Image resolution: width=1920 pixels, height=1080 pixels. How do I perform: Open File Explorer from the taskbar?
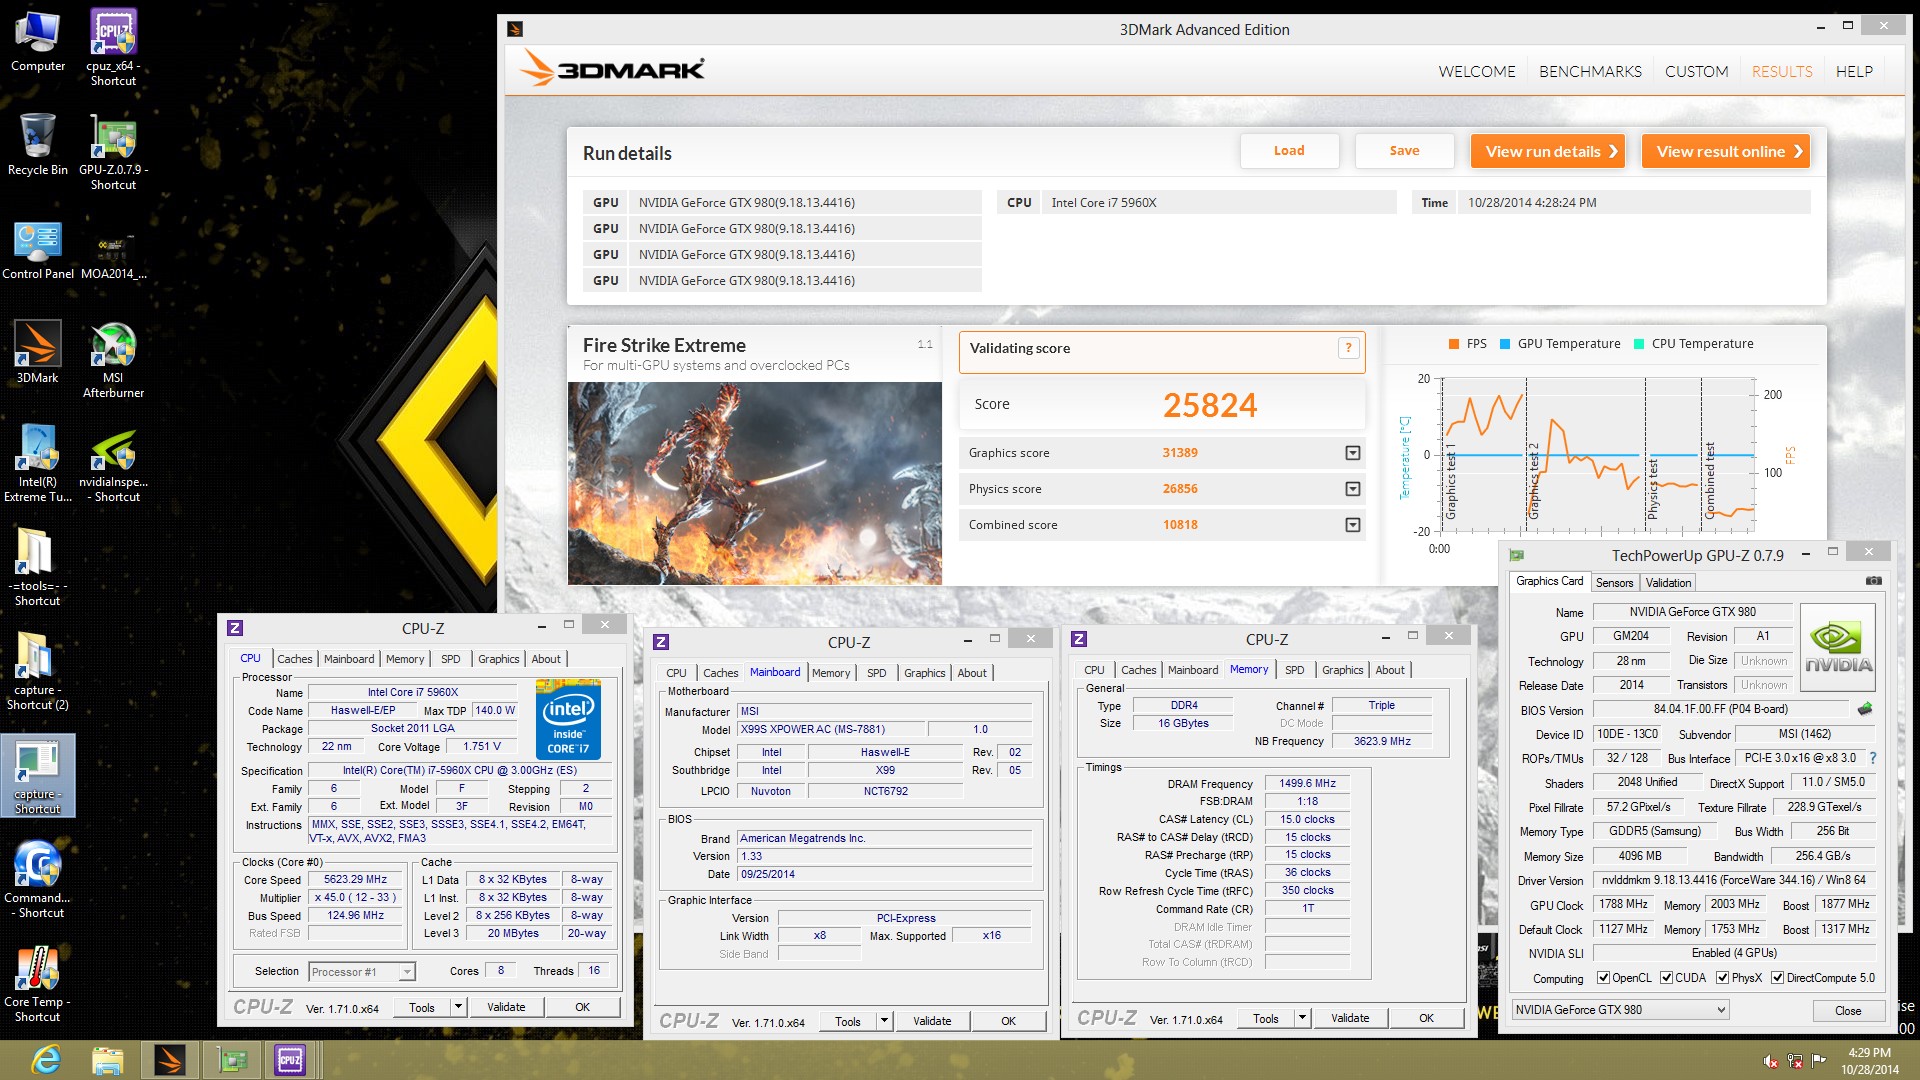point(107,1060)
